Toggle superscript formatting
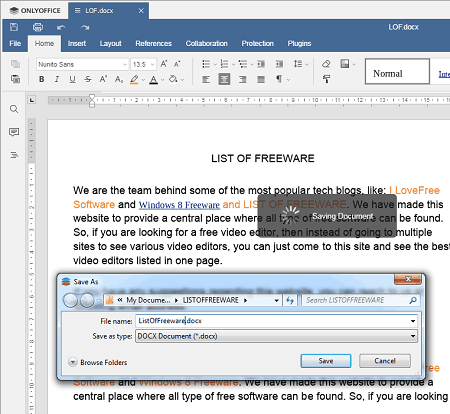Viewport: 450px width, 414px height. pos(103,79)
